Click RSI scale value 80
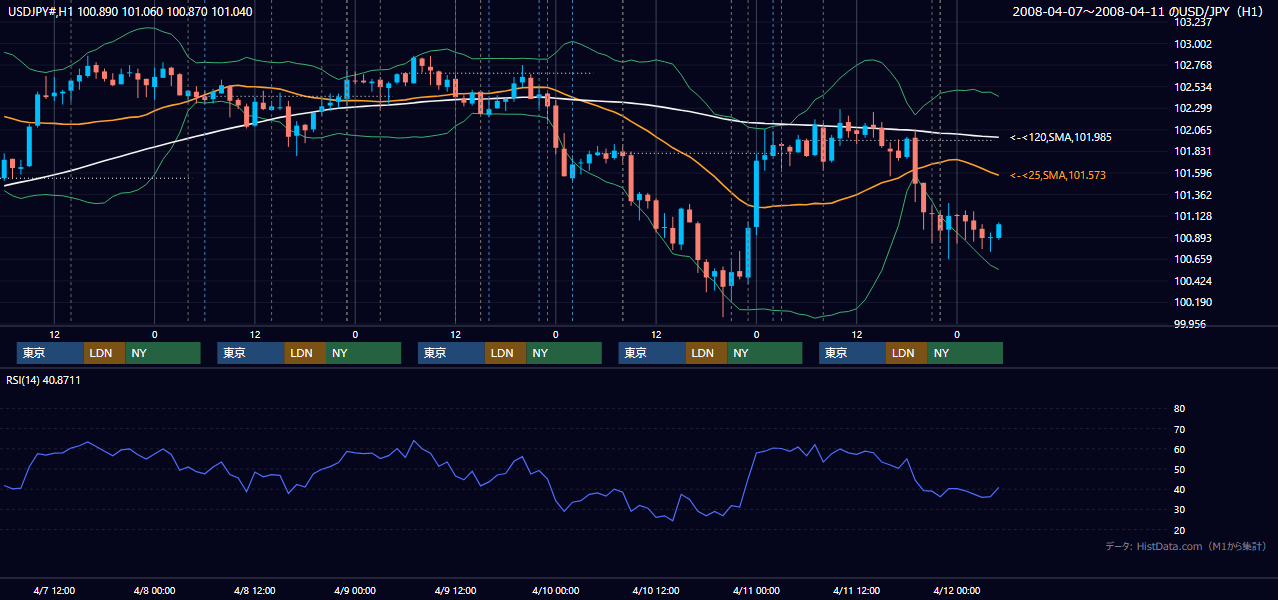Viewport: 1278px width, 600px height. pos(1179,409)
